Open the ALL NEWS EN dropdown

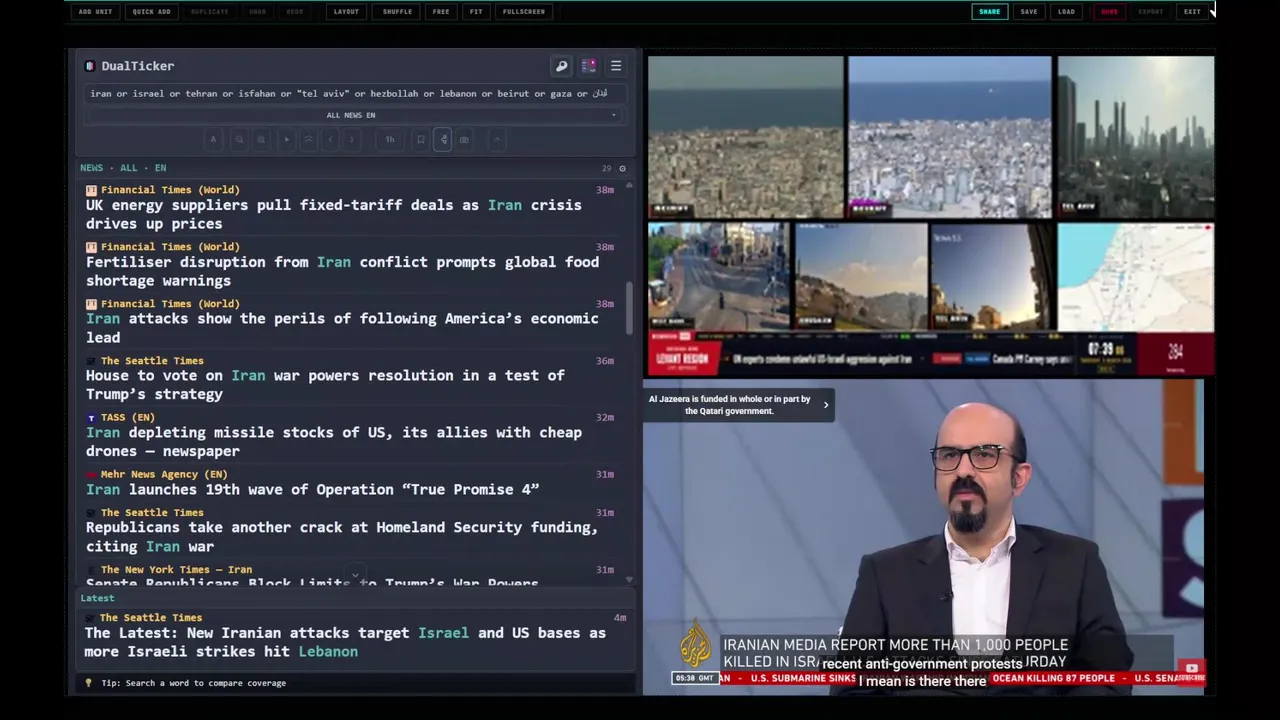pyautogui.click(x=351, y=115)
